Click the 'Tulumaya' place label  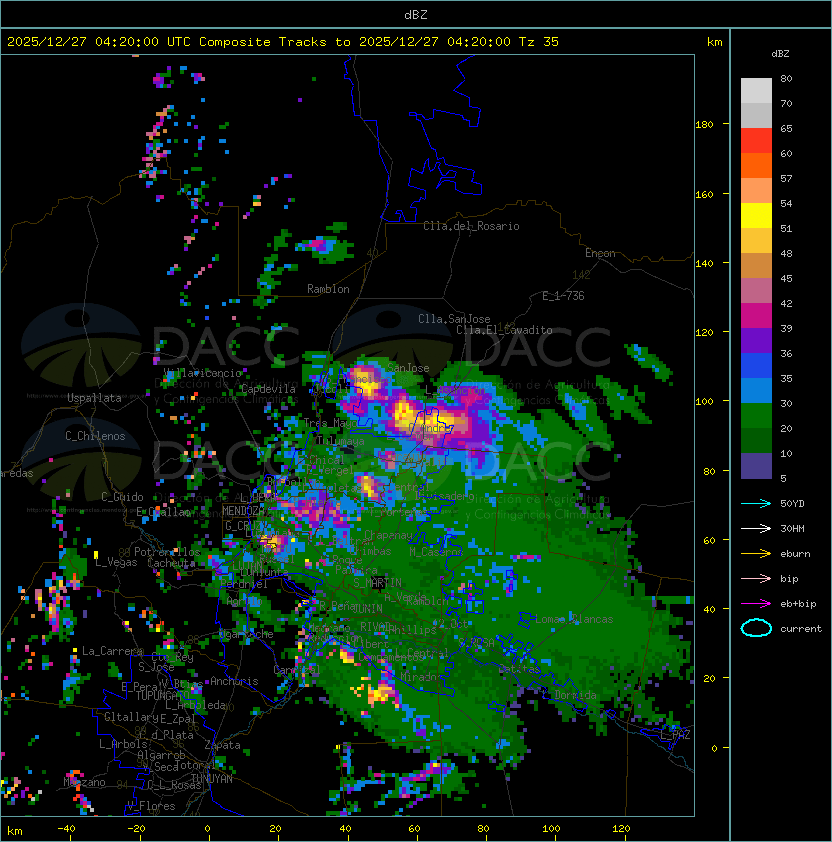(x=341, y=441)
